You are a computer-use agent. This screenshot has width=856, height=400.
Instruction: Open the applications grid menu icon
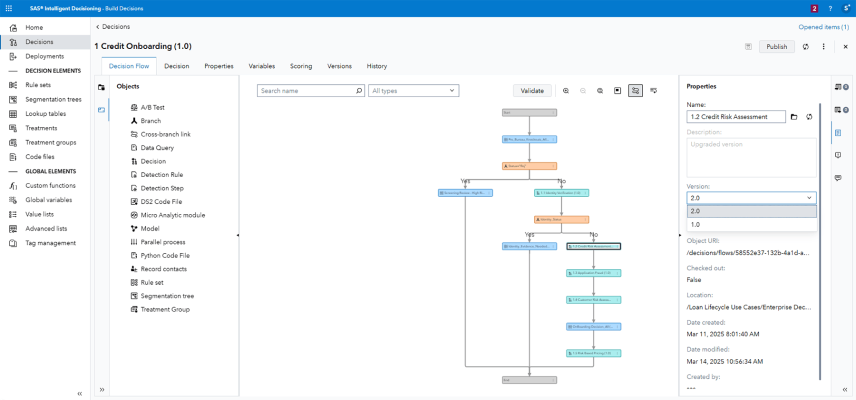pos(9,8)
